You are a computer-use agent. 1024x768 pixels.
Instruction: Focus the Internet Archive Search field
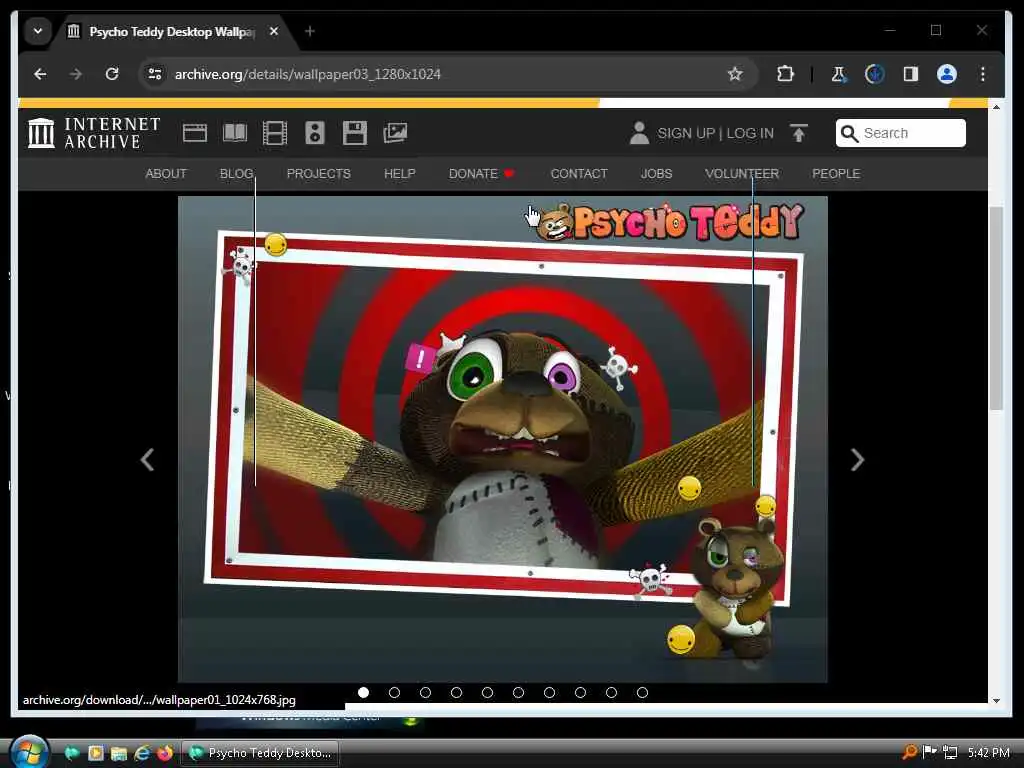pyautogui.click(x=901, y=133)
